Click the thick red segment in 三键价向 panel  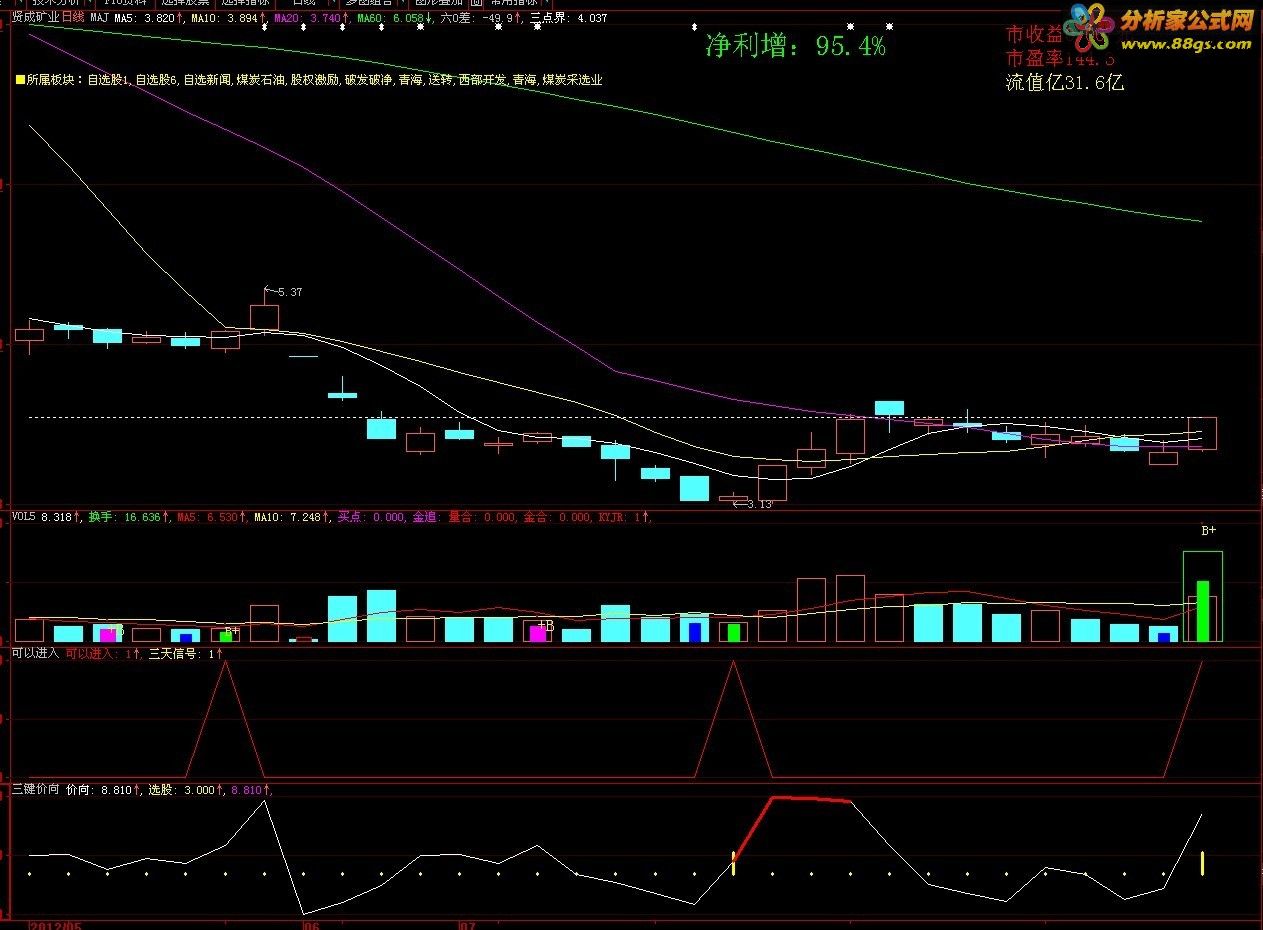(810, 799)
